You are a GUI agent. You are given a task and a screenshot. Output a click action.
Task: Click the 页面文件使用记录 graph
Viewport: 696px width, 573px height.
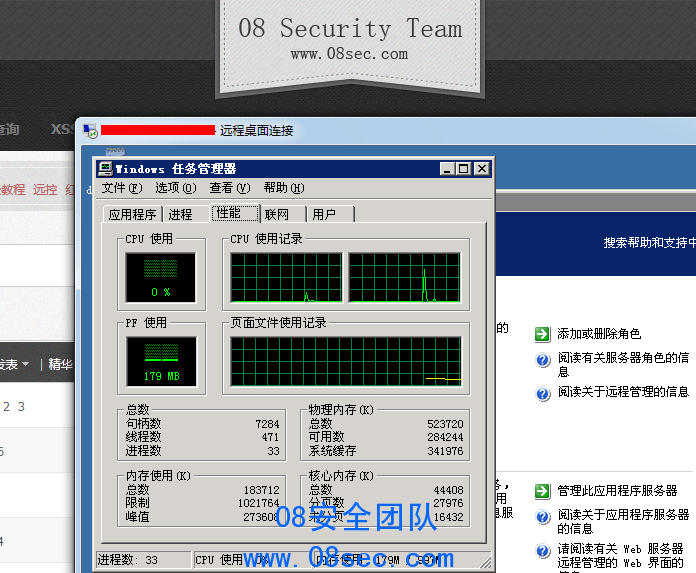coord(346,361)
